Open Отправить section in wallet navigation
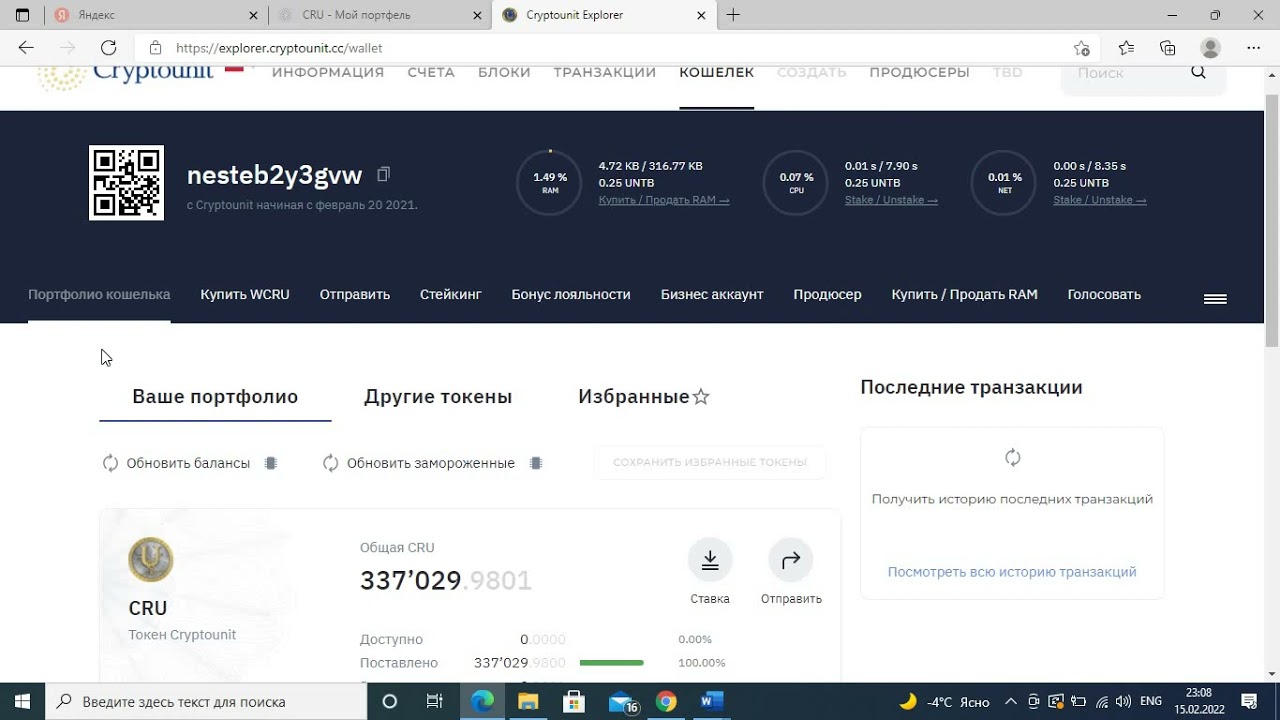This screenshot has height=720, width=1280. [355, 295]
